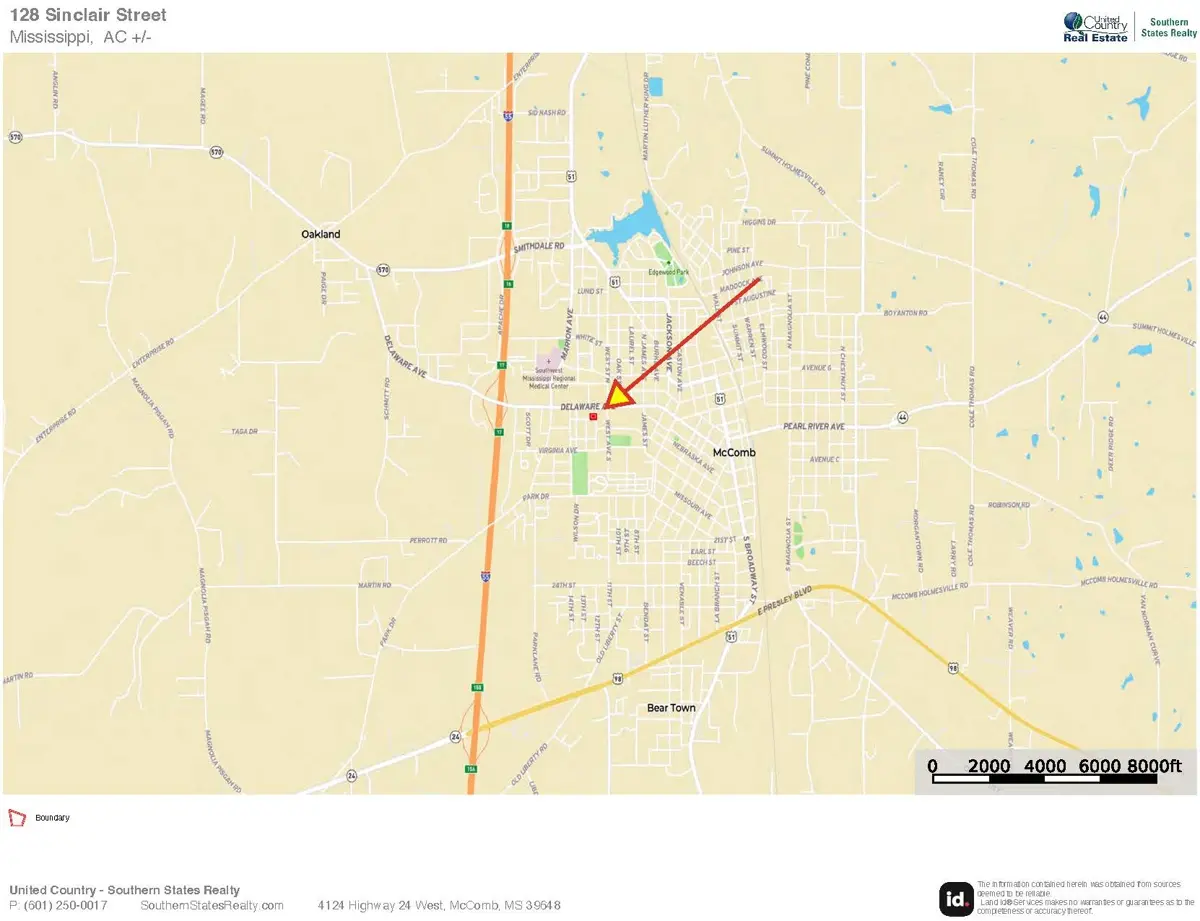The image size is (1200, 921).
Task: Click the Southern States Realty logo
Action: (1167, 27)
